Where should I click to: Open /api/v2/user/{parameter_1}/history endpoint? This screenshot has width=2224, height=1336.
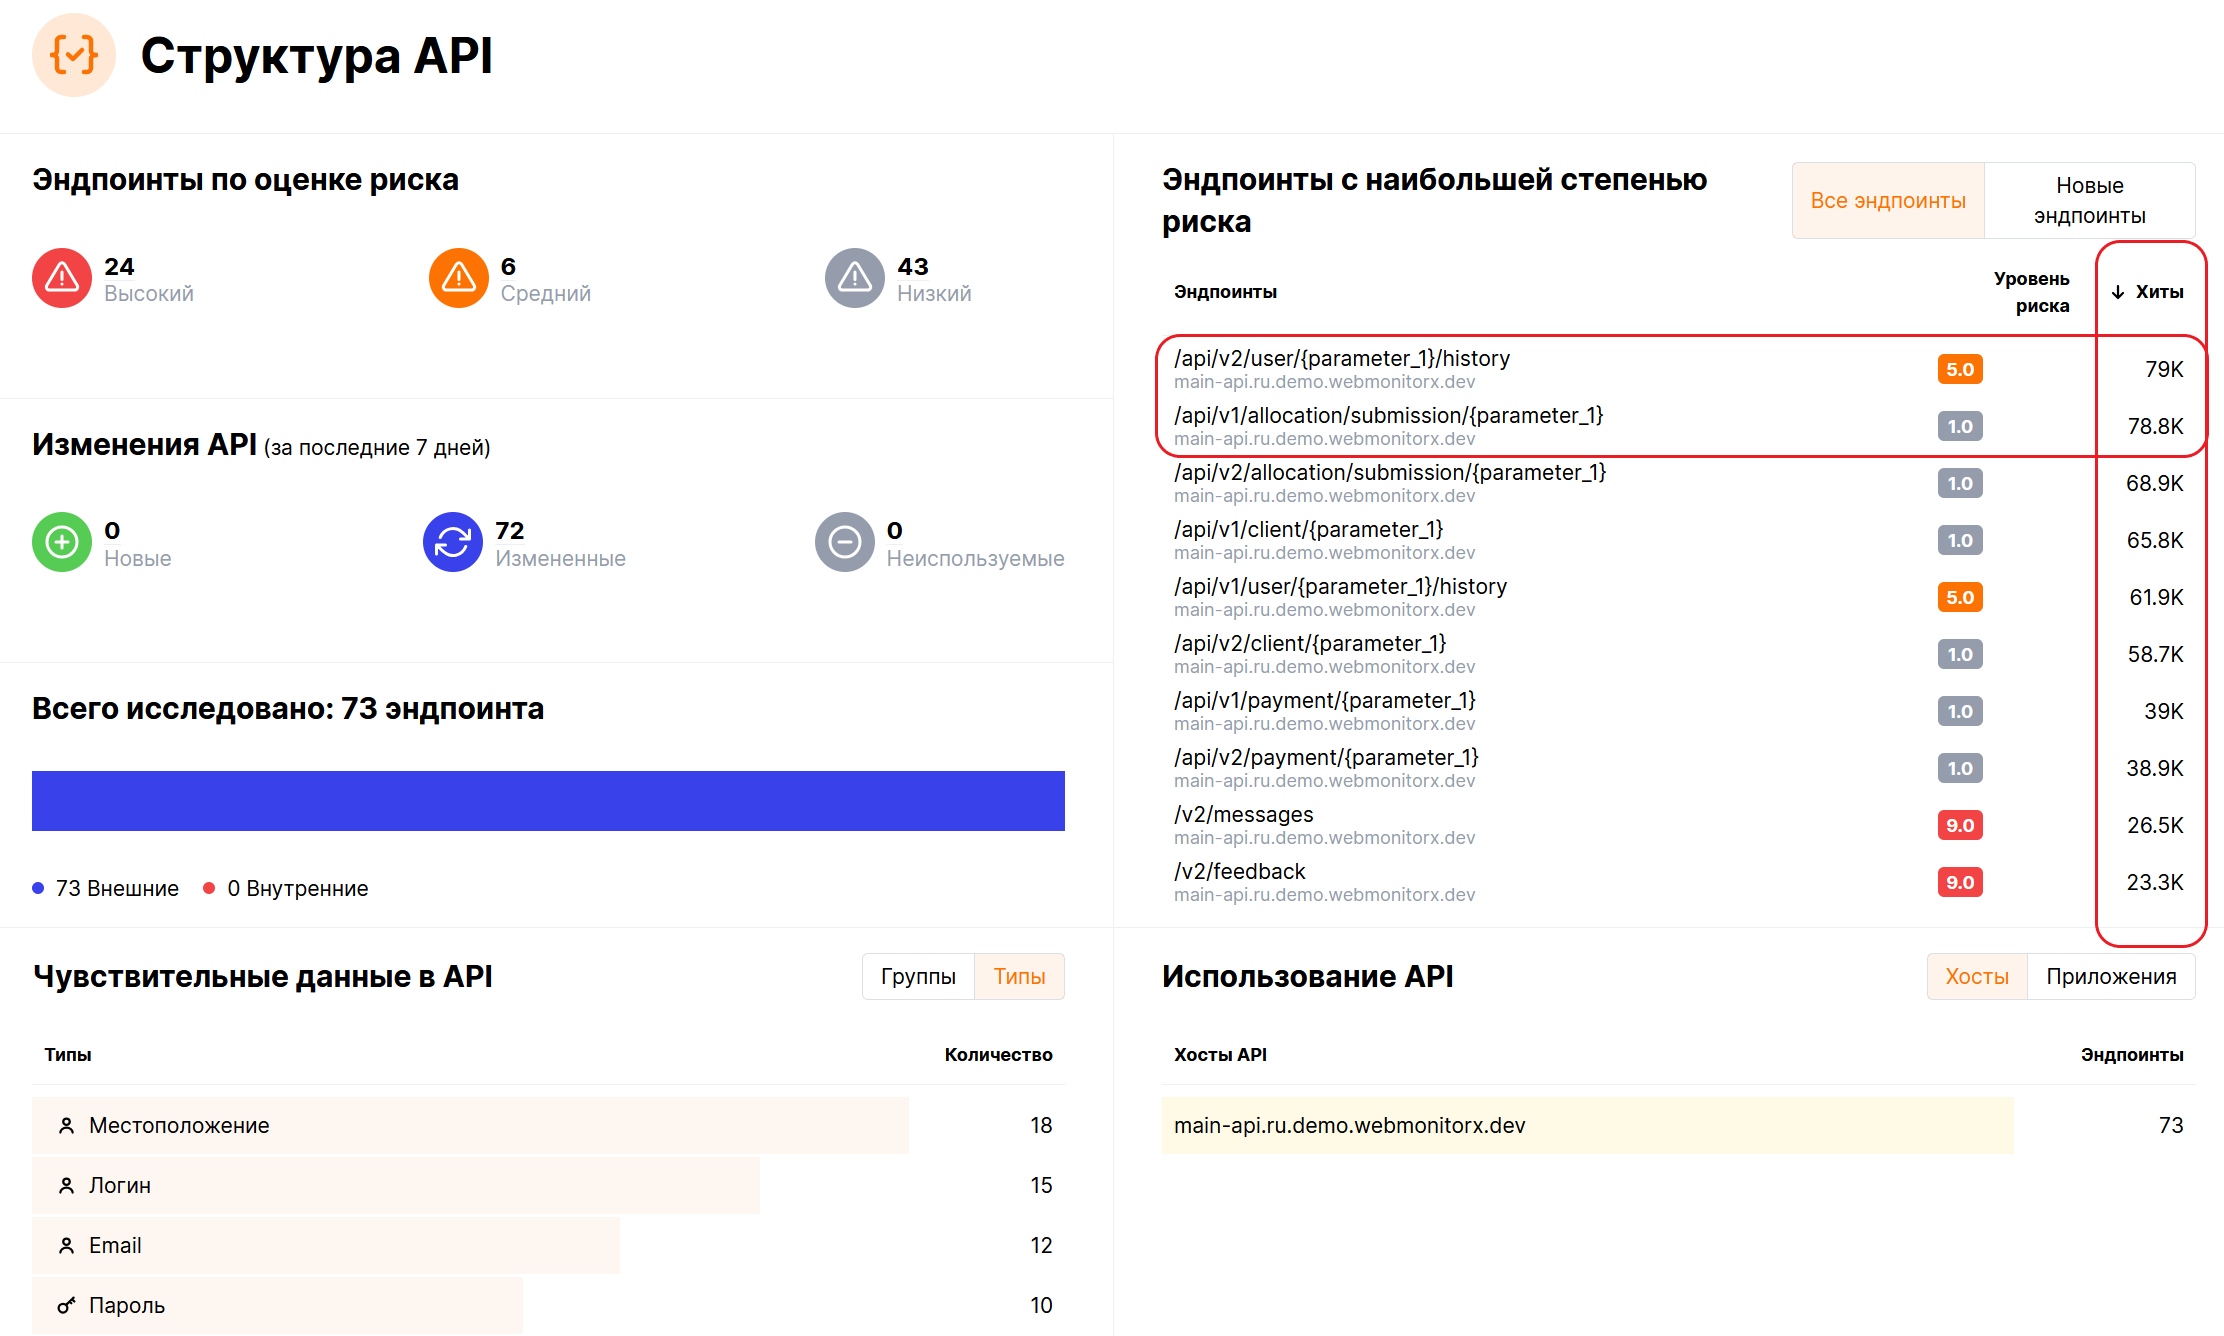(1342, 359)
